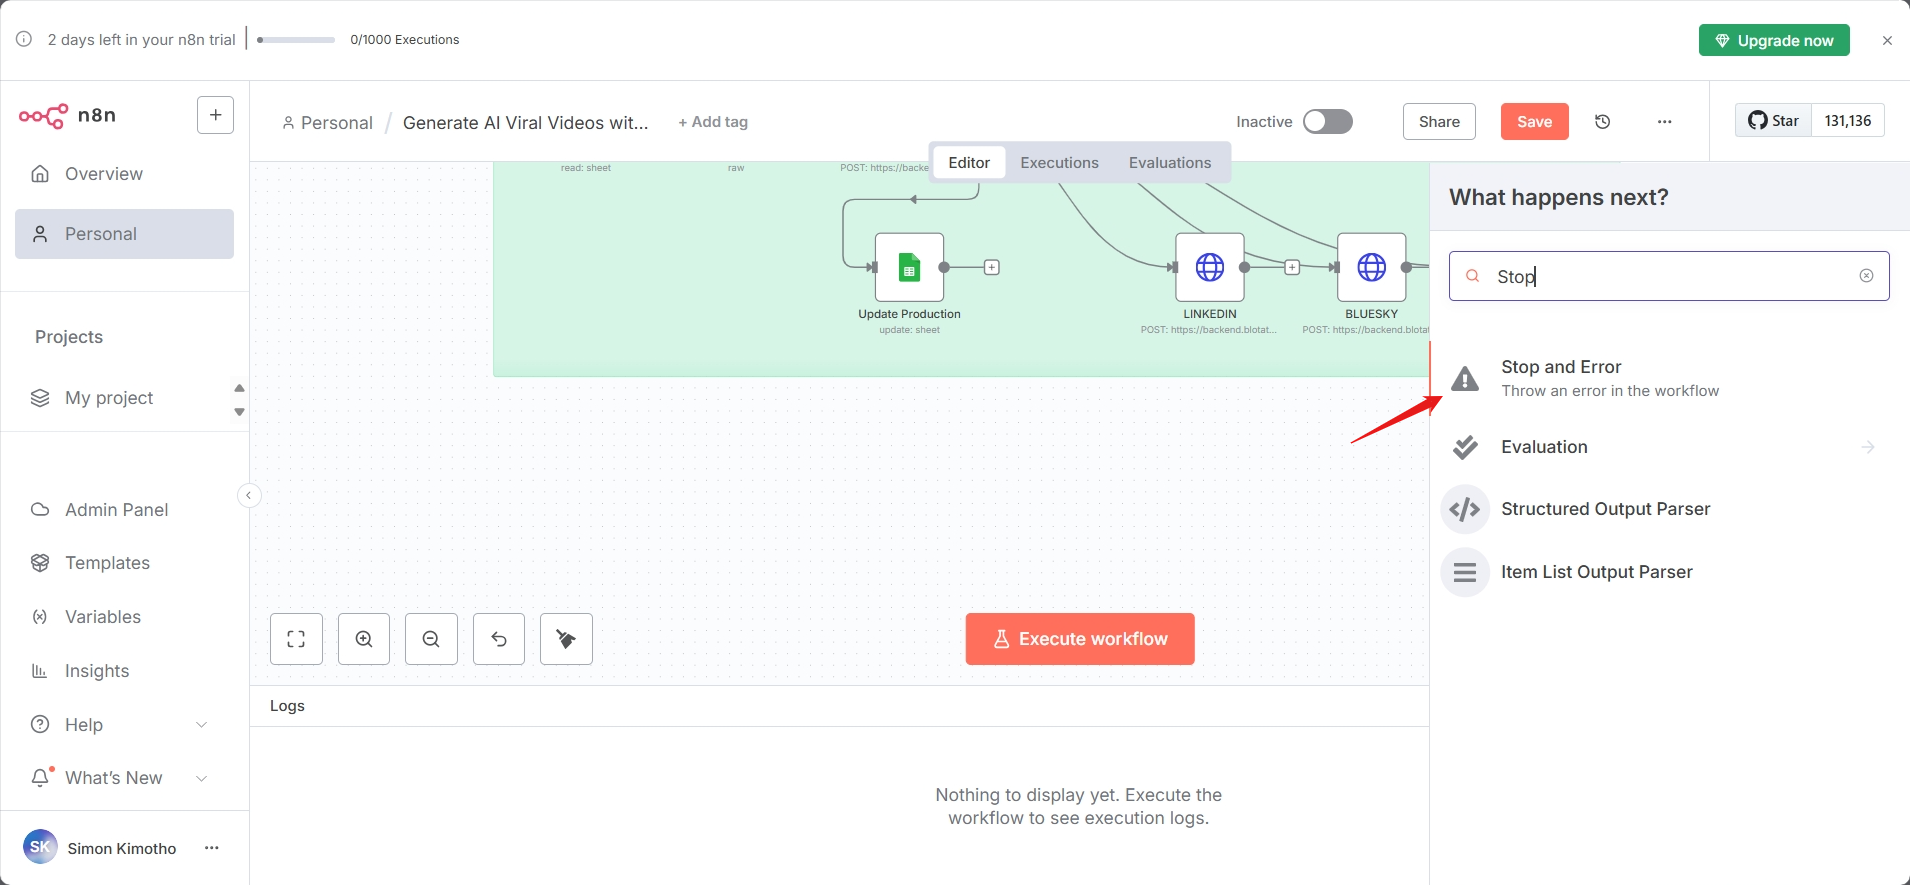Click the Personal breadcrumb
The width and height of the screenshot is (1910, 885).
point(327,122)
